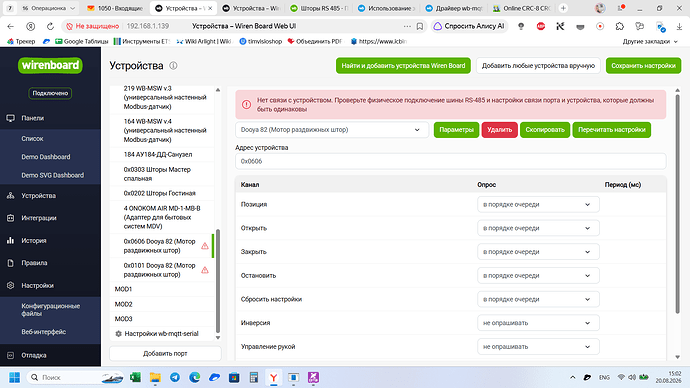Switch to Драйвер wb-mqtt browser tab

click(x=454, y=8)
